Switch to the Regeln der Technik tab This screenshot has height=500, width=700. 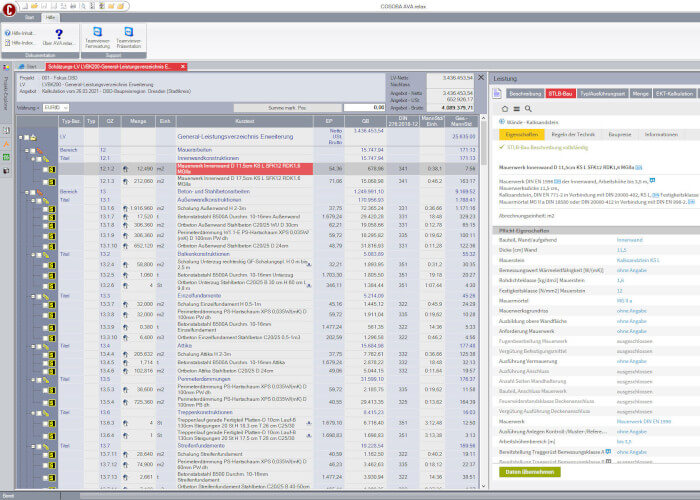click(573, 134)
